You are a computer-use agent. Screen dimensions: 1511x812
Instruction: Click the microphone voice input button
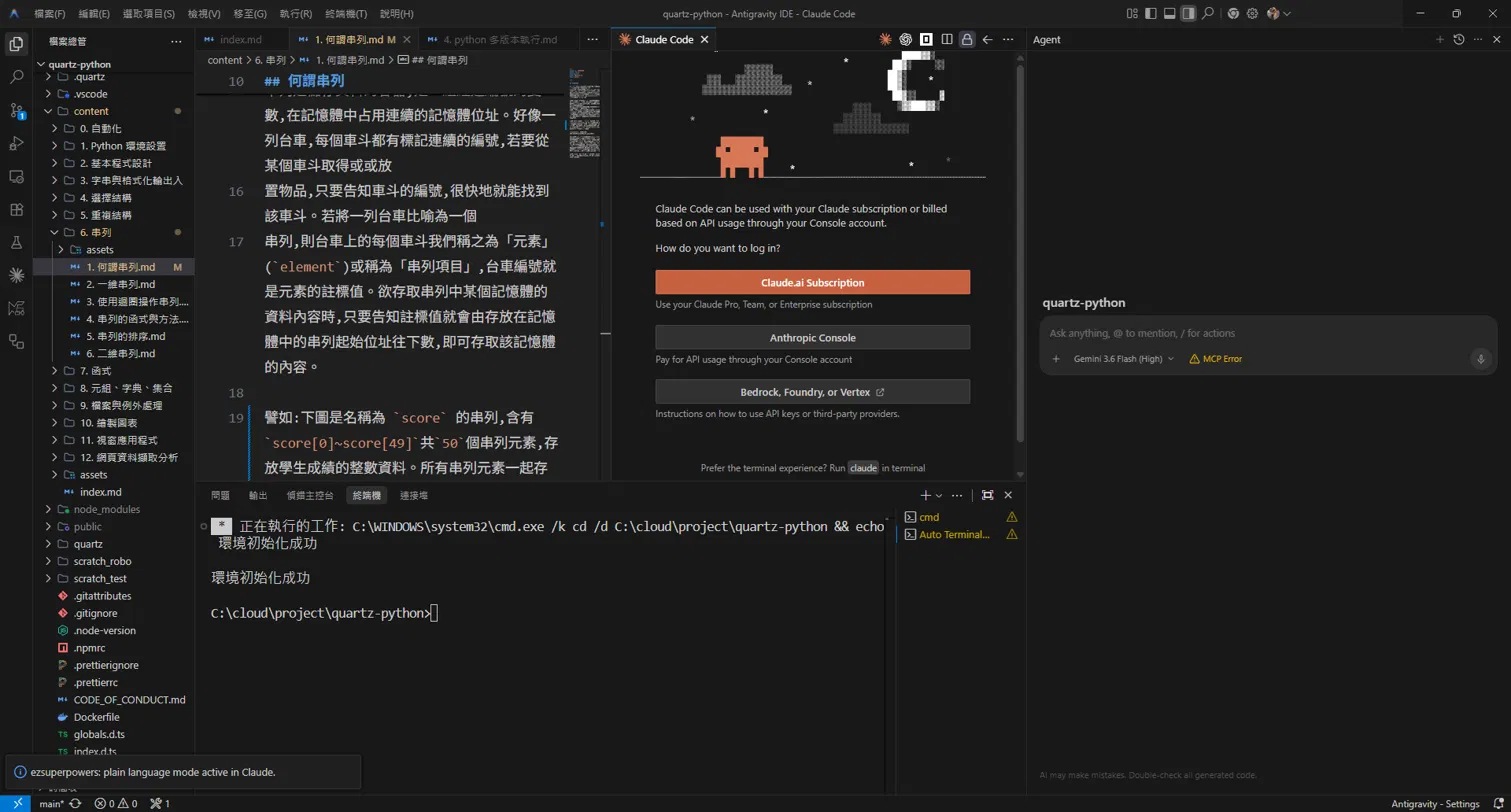[x=1481, y=359]
